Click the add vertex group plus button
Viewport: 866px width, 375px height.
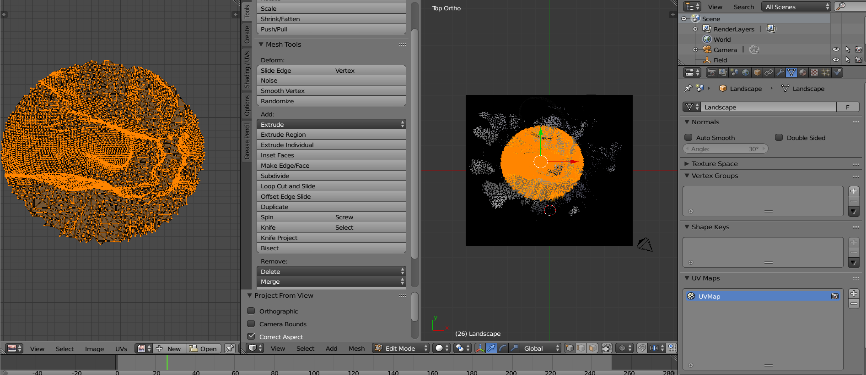point(854,191)
